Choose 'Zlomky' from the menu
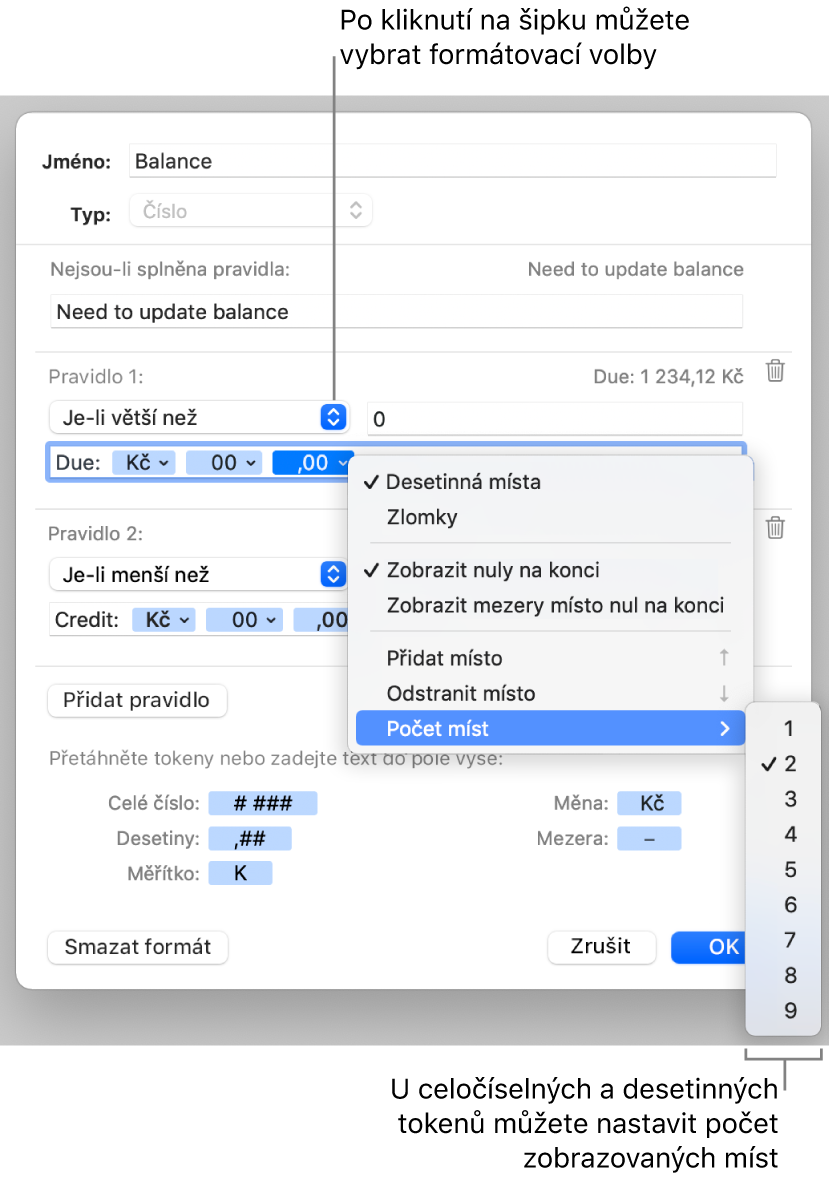The image size is (830, 1184). pos(421,517)
